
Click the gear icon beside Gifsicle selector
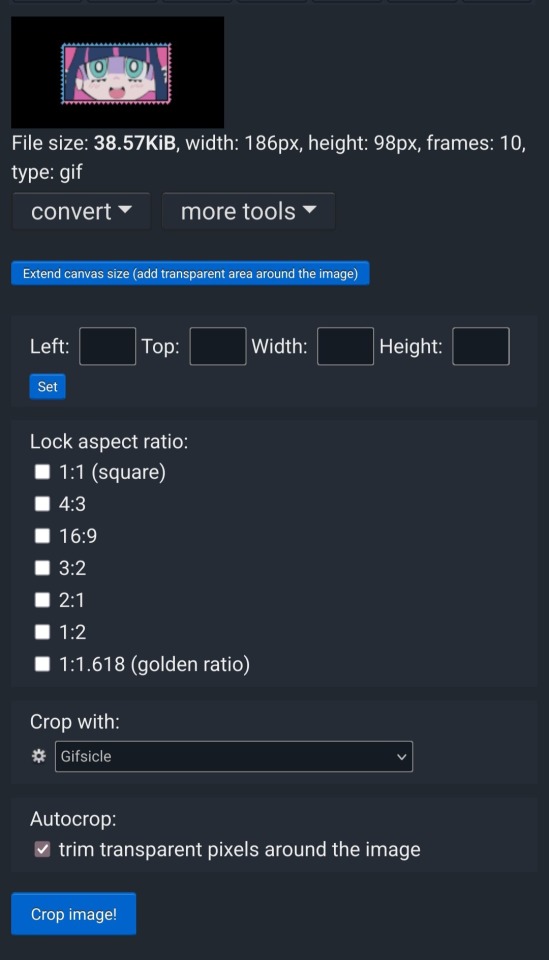coord(39,756)
